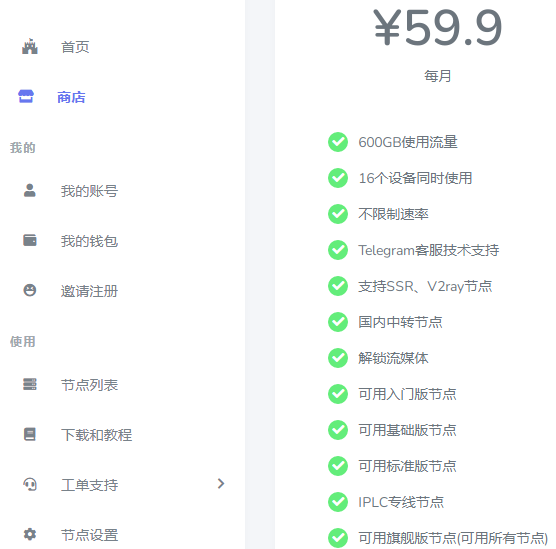Click the blue shop icon for 商店
This screenshot has height=549, width=556.
[x=26, y=96]
